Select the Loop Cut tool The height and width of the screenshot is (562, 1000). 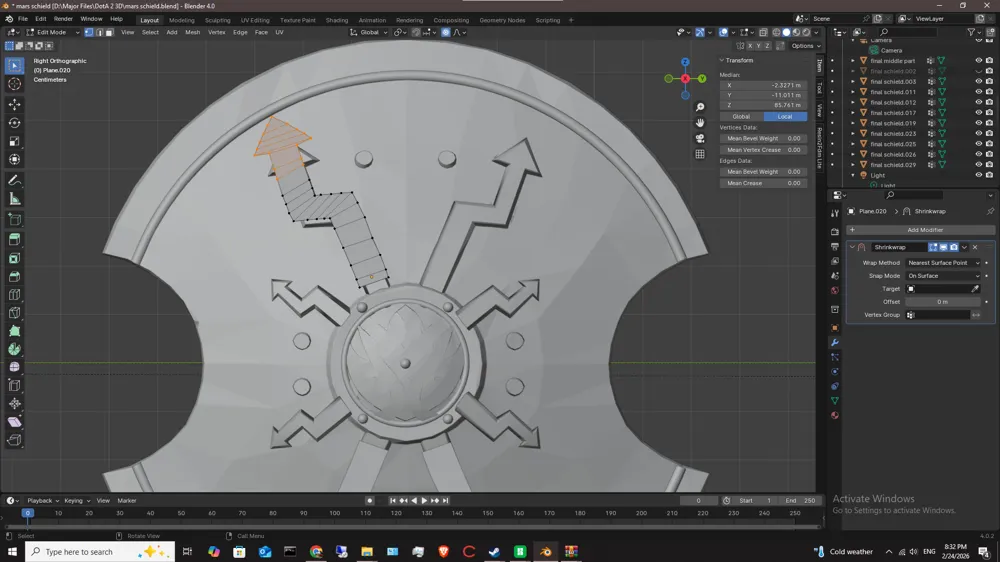tap(15, 295)
